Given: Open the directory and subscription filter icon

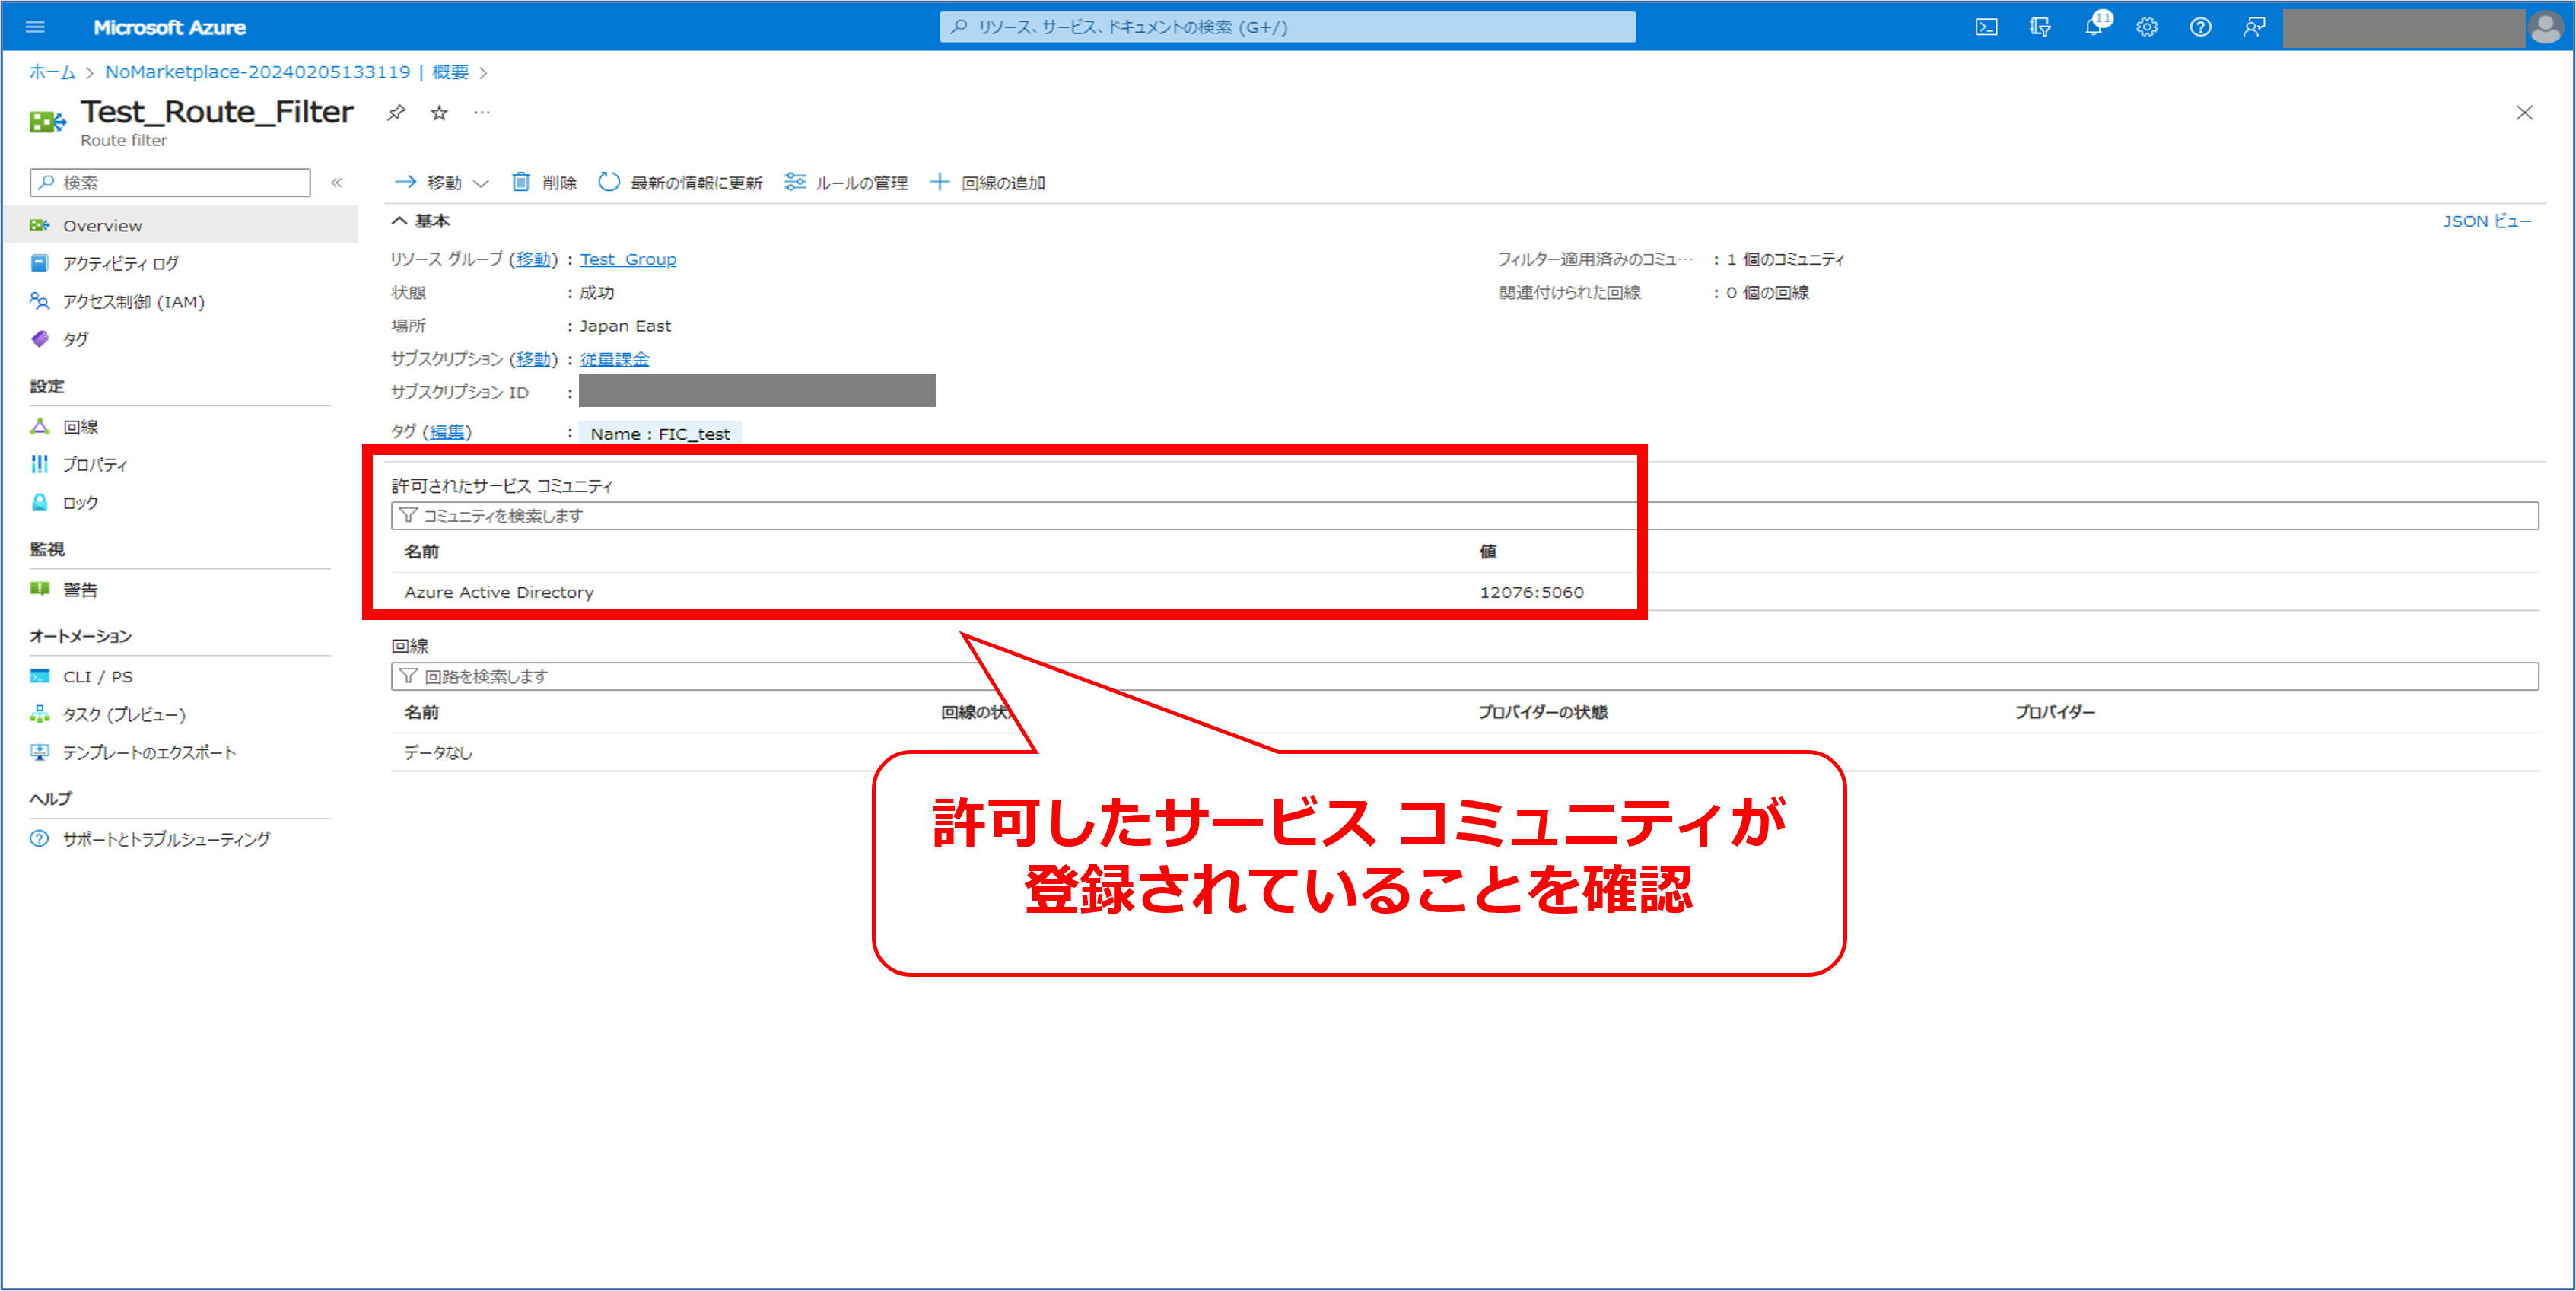Looking at the screenshot, I should 2040,27.
